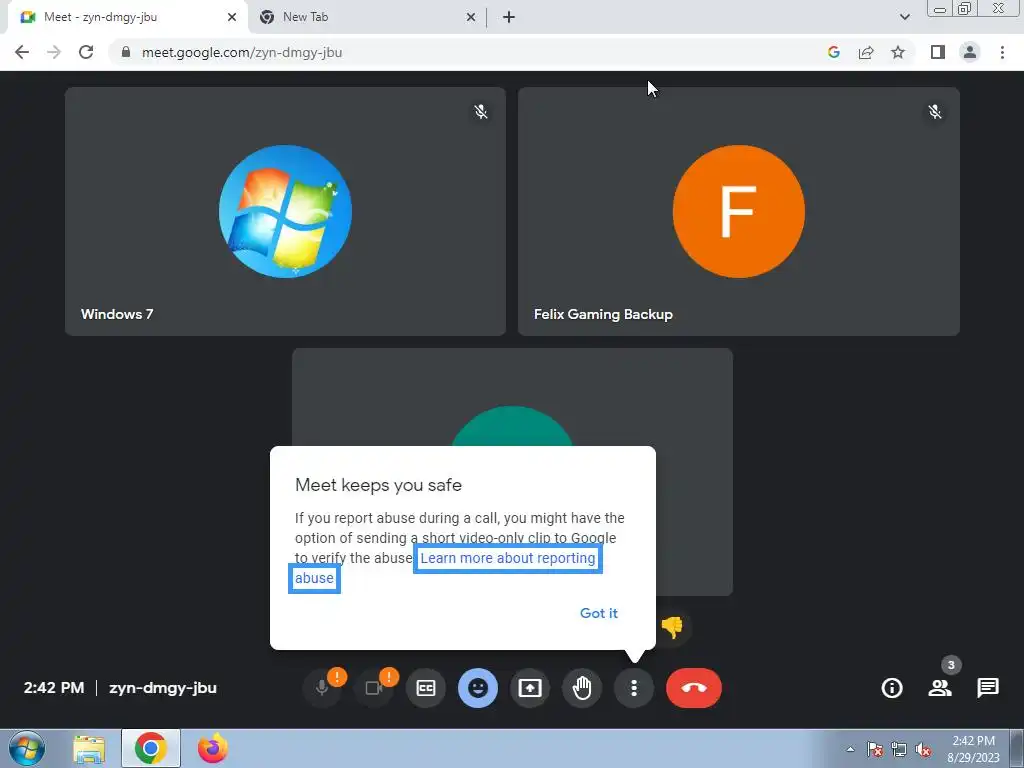This screenshot has height=768, width=1024.
Task: Turn on captions with the CC button
Action: tap(426, 688)
